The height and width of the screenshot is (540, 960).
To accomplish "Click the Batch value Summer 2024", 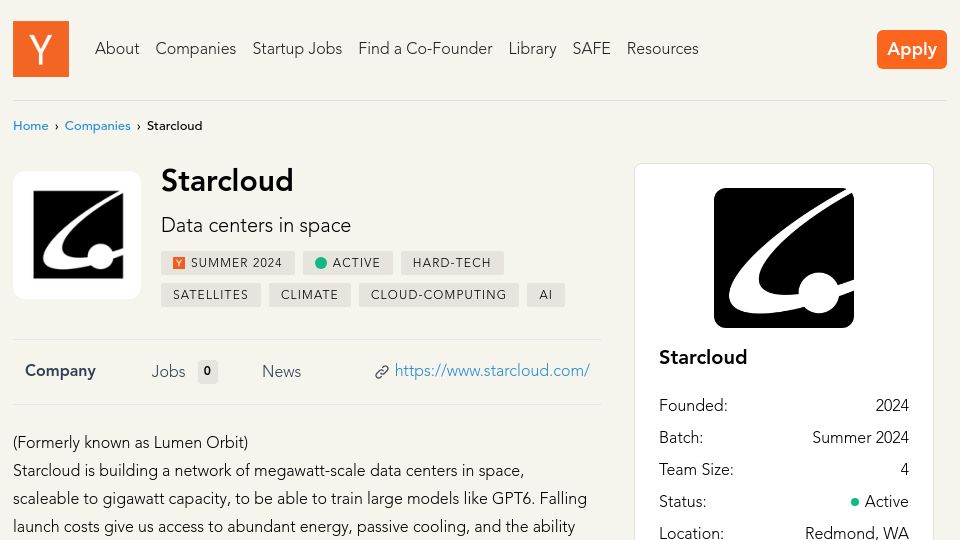I will [860, 437].
